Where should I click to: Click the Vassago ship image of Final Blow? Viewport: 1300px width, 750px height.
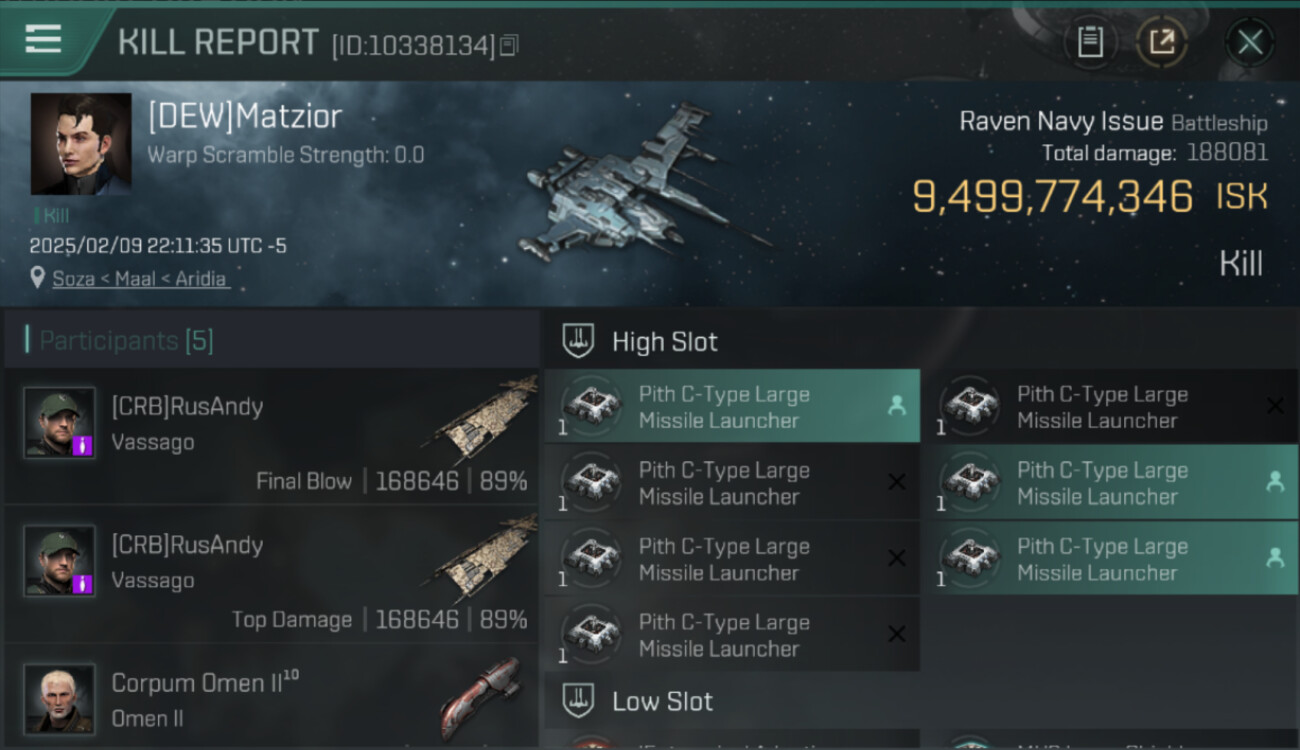486,418
